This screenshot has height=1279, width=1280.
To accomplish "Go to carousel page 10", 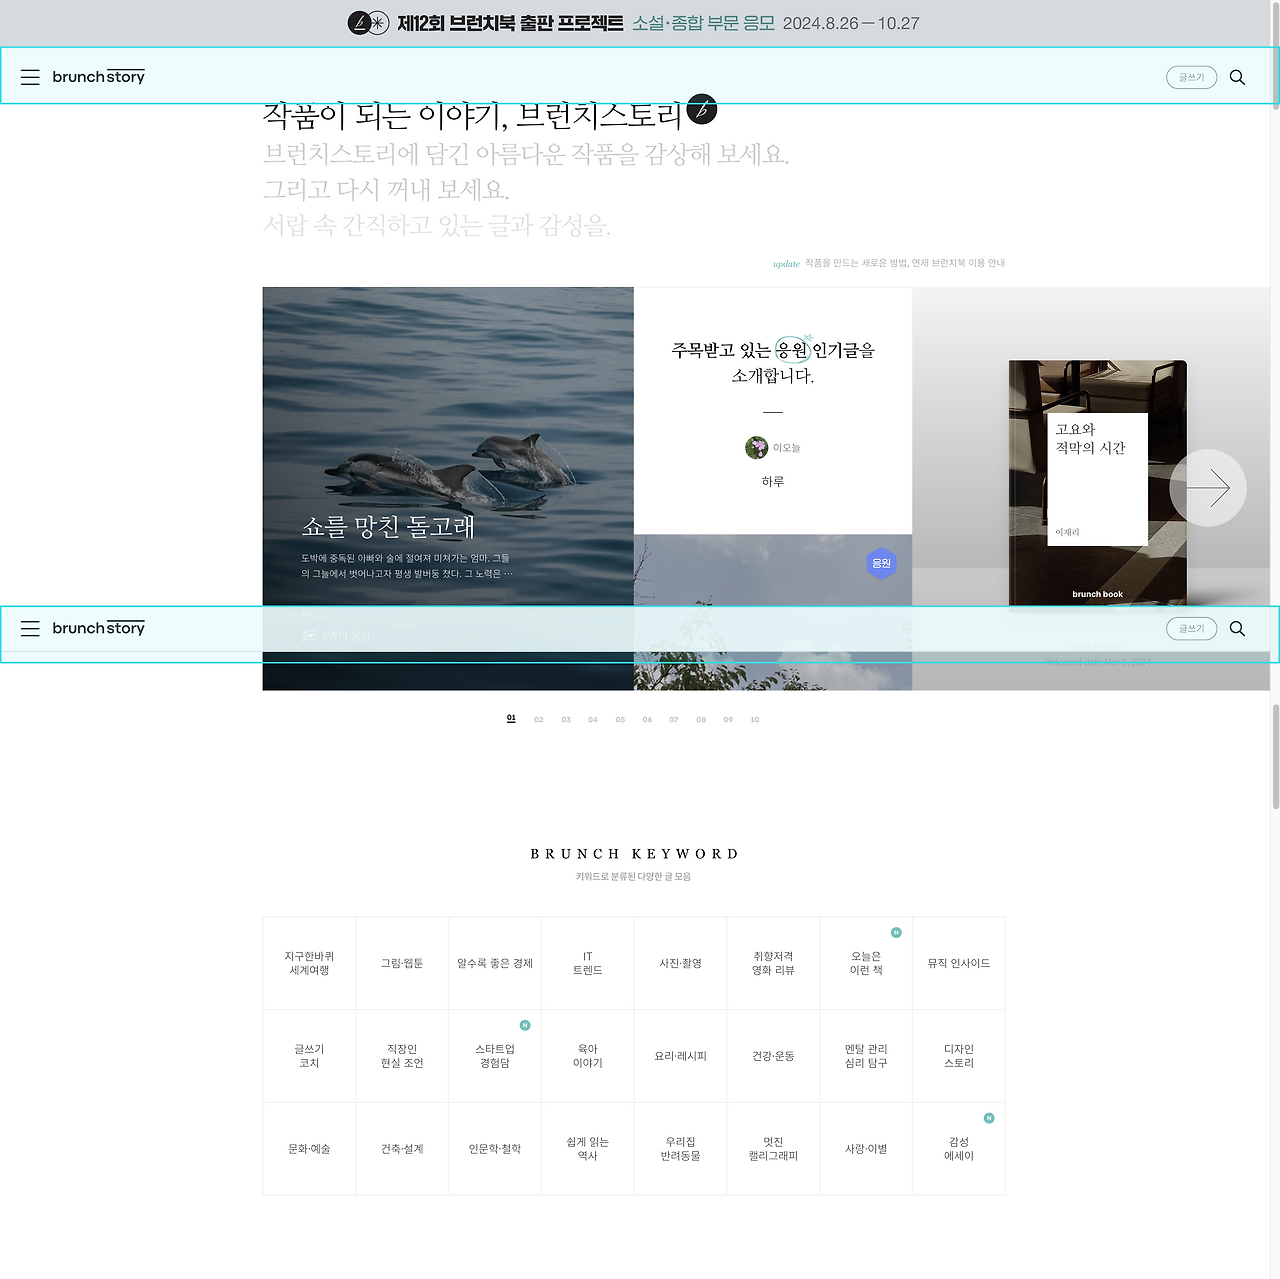I will (x=755, y=720).
